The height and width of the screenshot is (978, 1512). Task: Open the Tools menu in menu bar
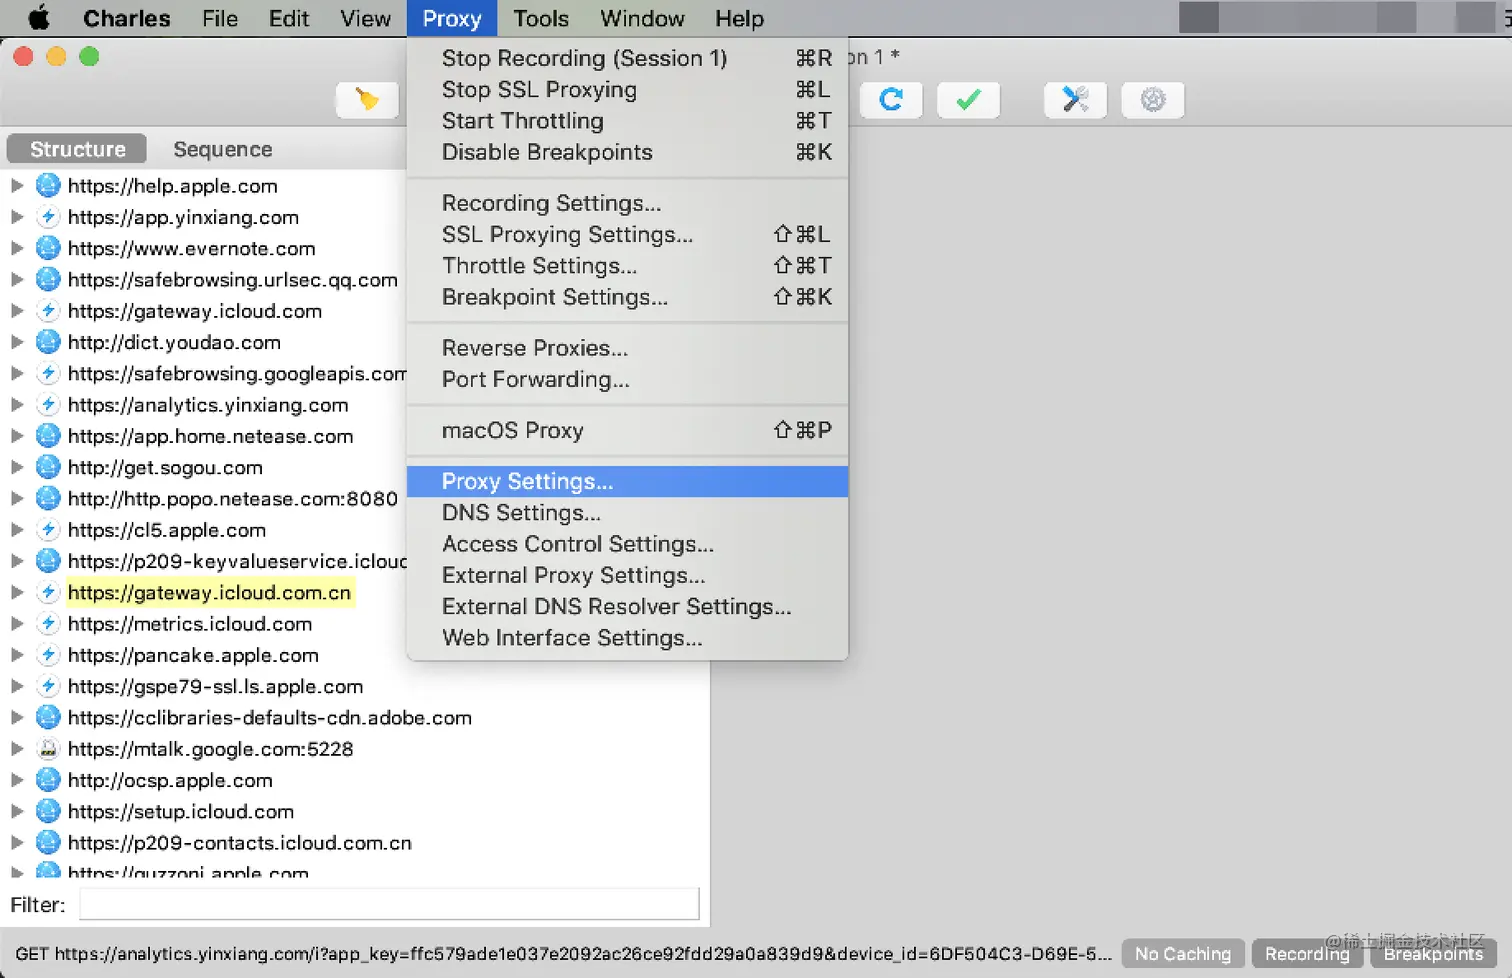541,18
